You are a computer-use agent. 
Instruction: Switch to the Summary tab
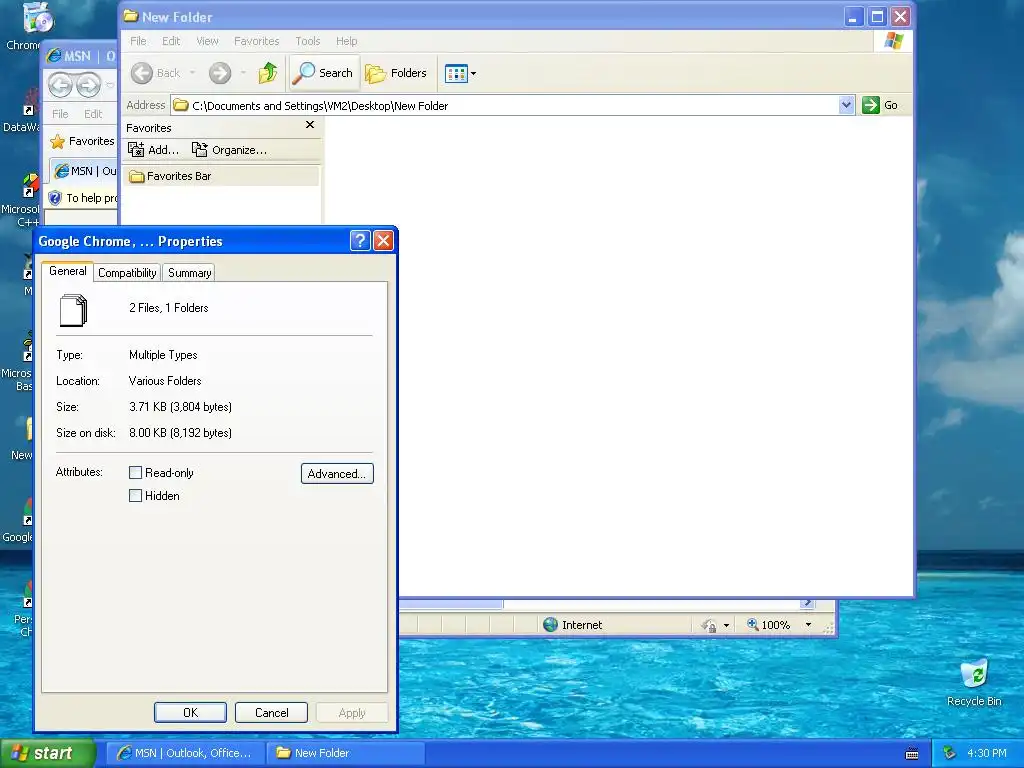(189, 273)
